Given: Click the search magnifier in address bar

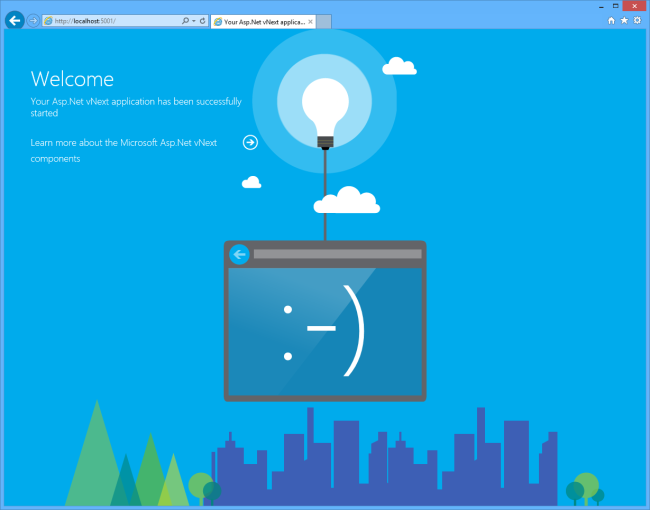Looking at the screenshot, I should 186,20.
